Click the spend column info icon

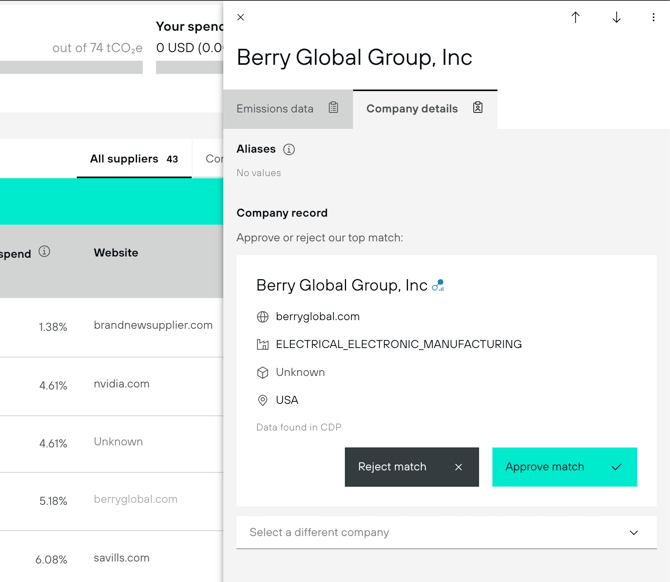point(44,251)
